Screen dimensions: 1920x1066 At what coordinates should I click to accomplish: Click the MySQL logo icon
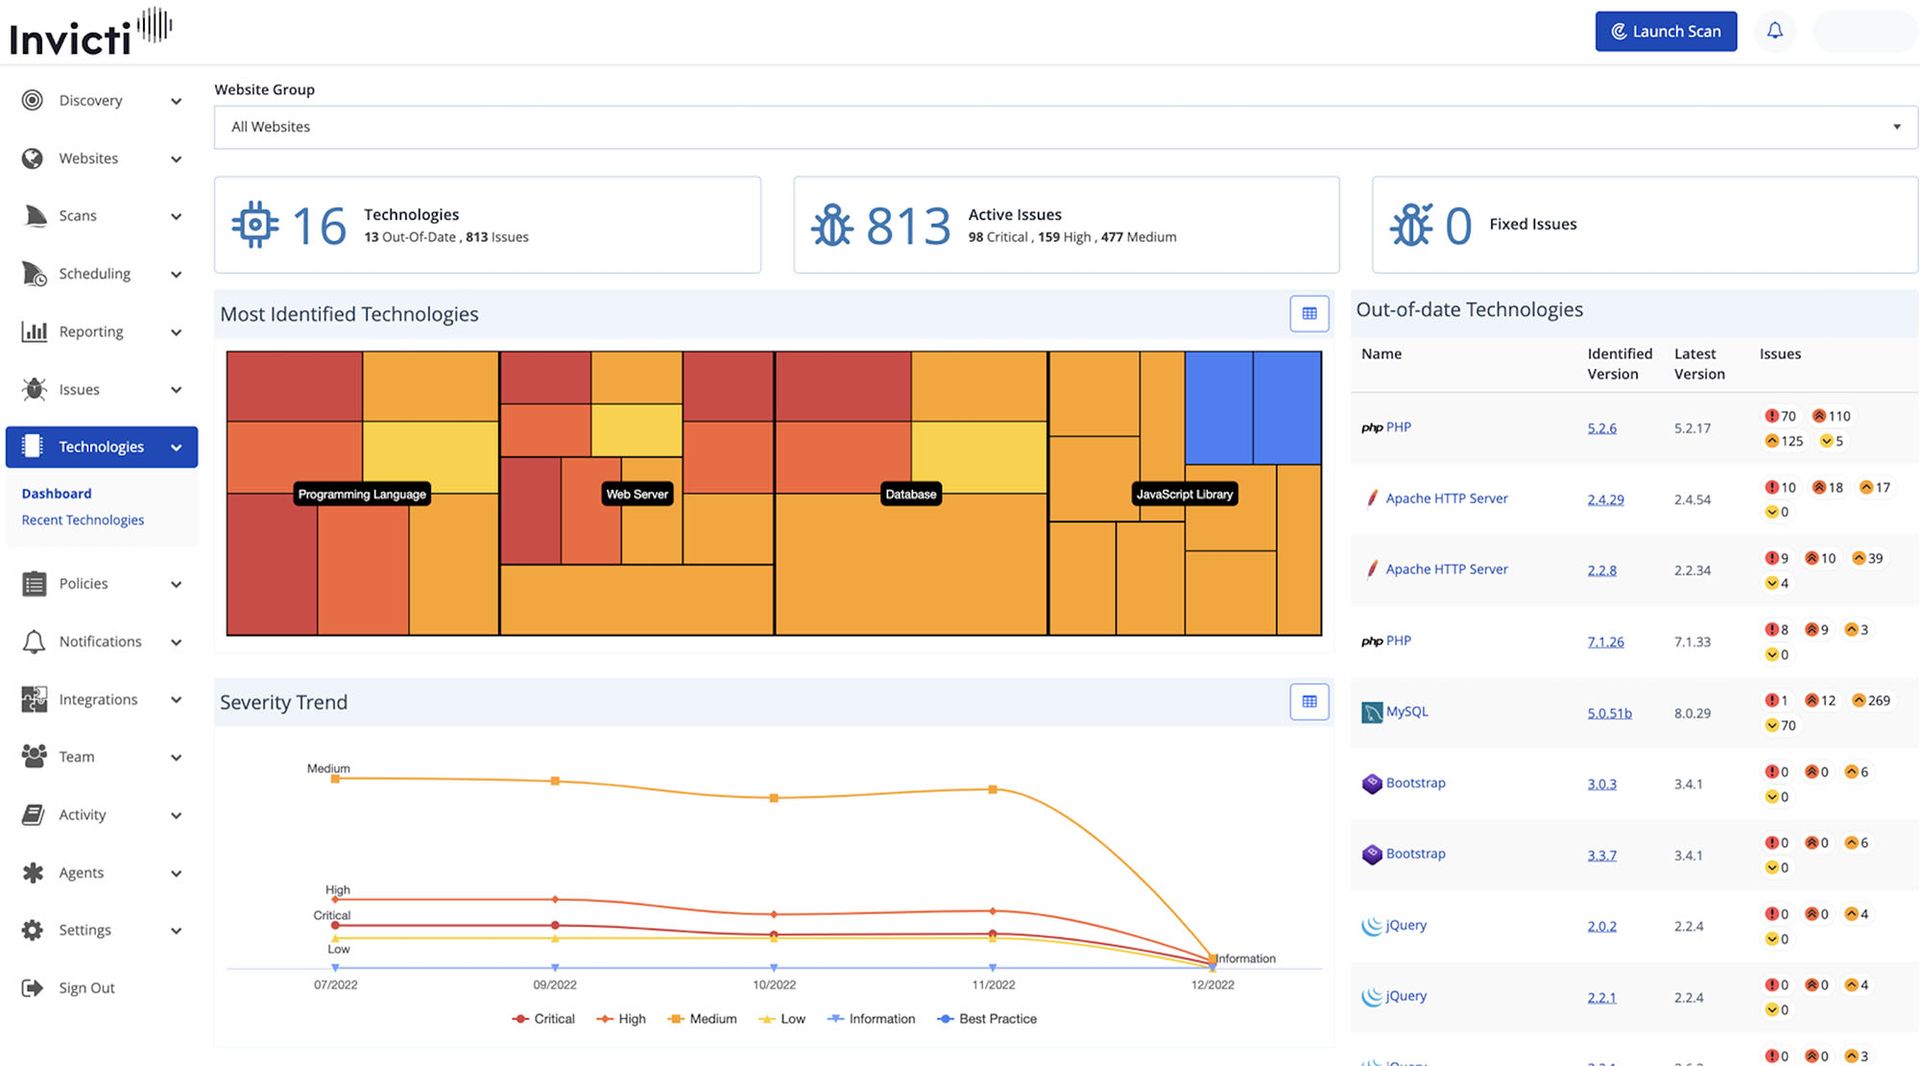[x=1372, y=712]
